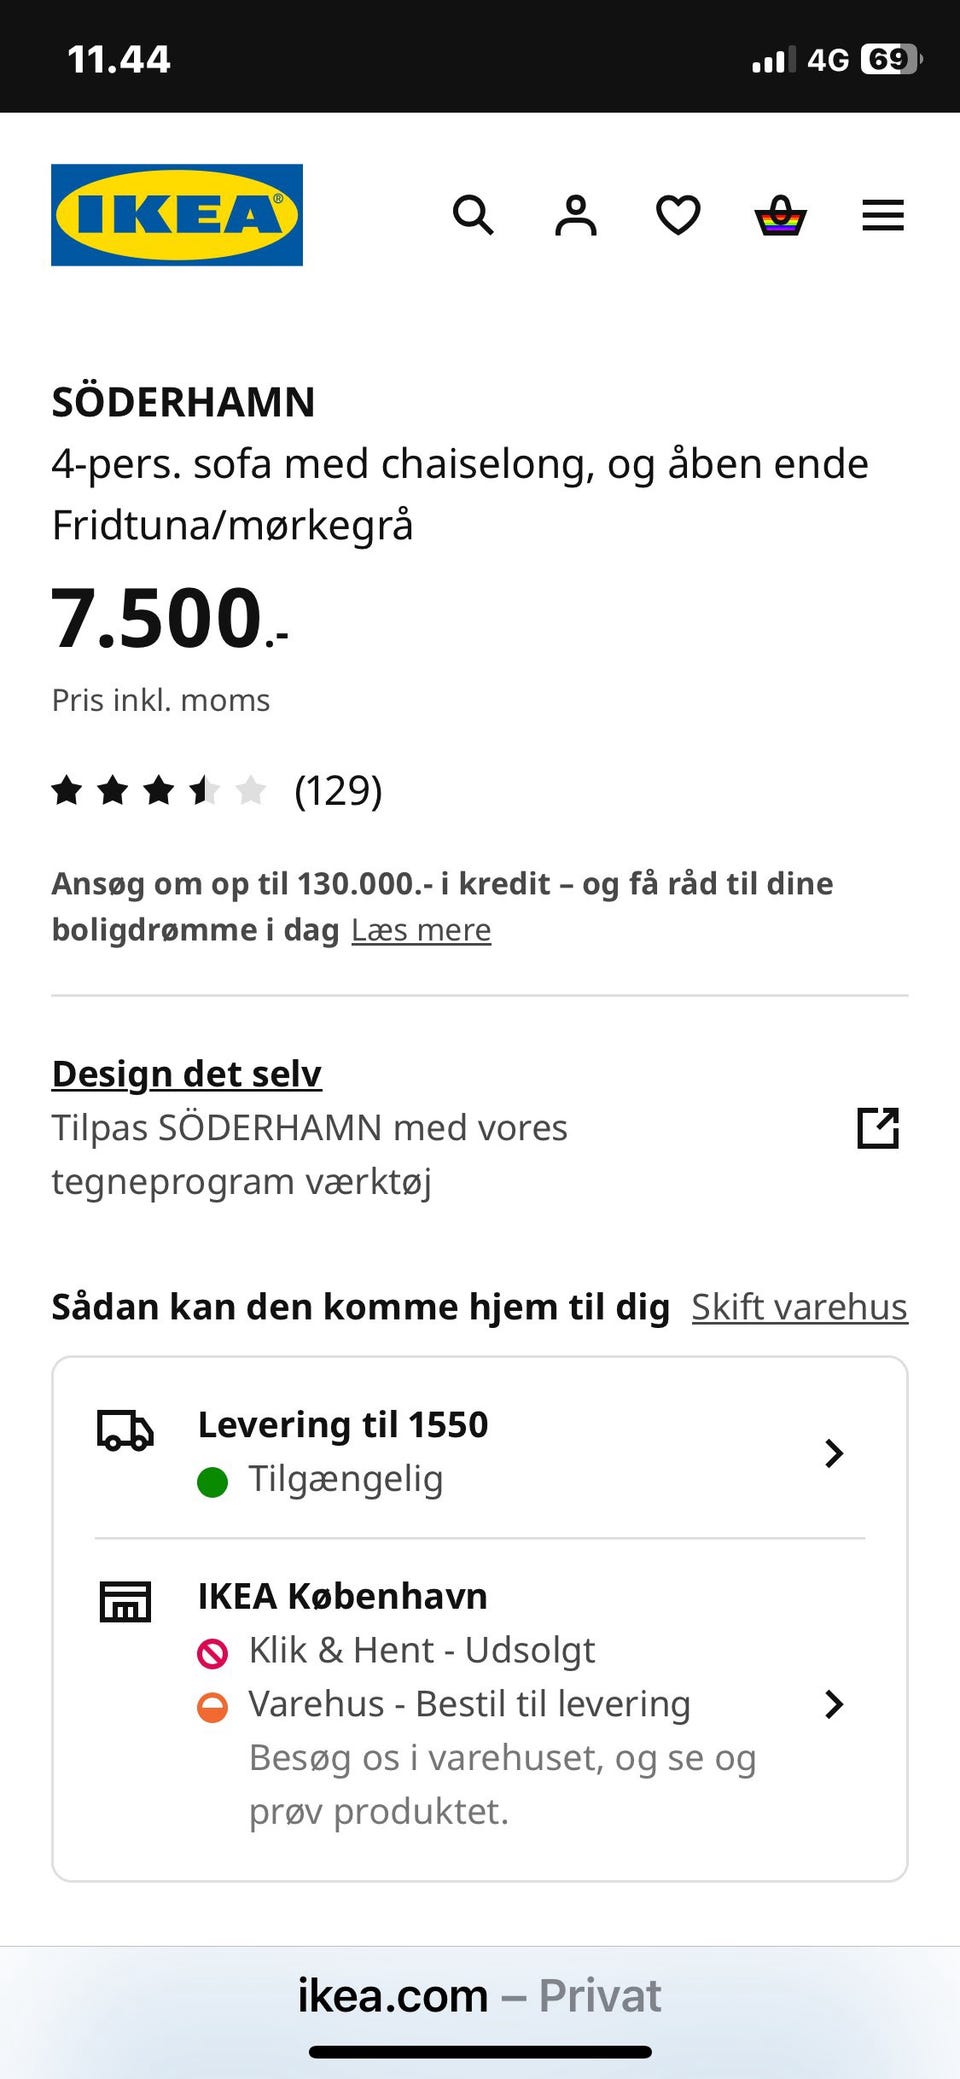Expand the Levering til 1550 chevron

pos(834,1453)
